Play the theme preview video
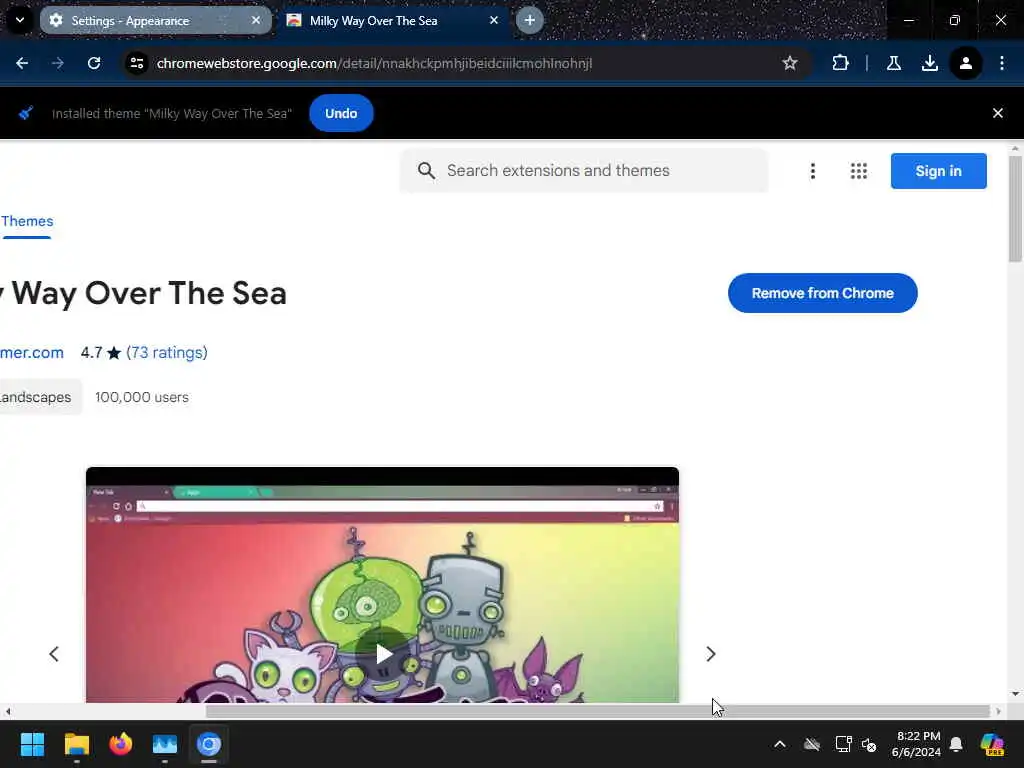This screenshot has width=1024, height=768. (383, 654)
